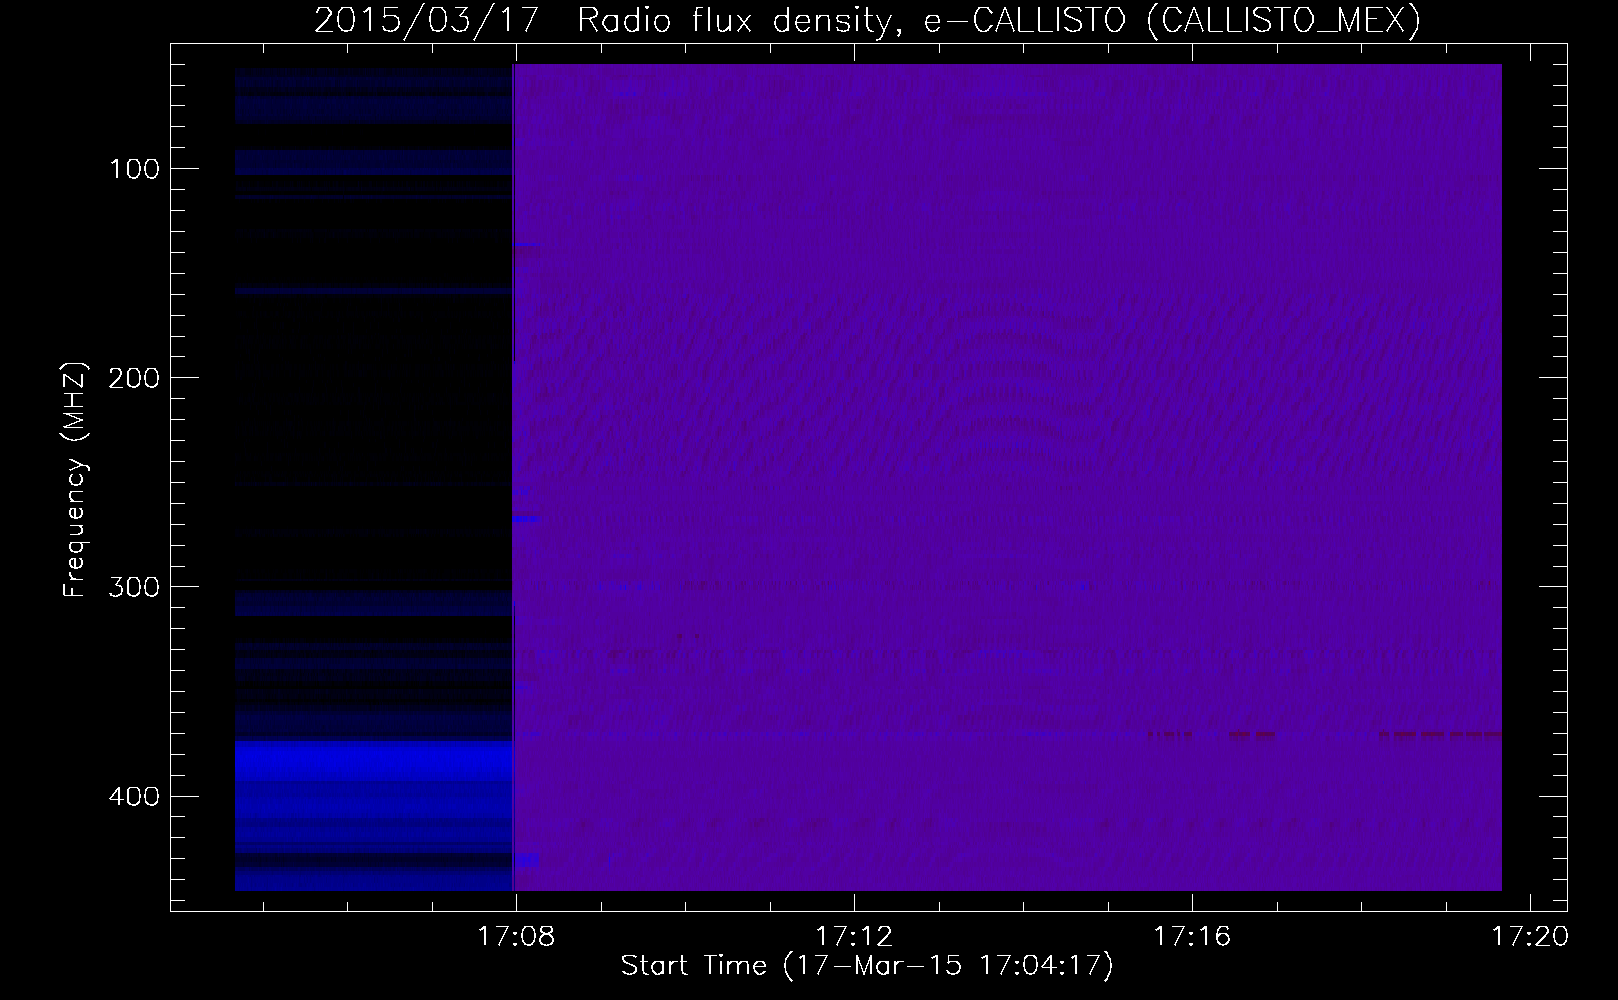Image resolution: width=1618 pixels, height=1000 pixels.
Task: Click the 17:08 time tick label
Action: pos(516,937)
